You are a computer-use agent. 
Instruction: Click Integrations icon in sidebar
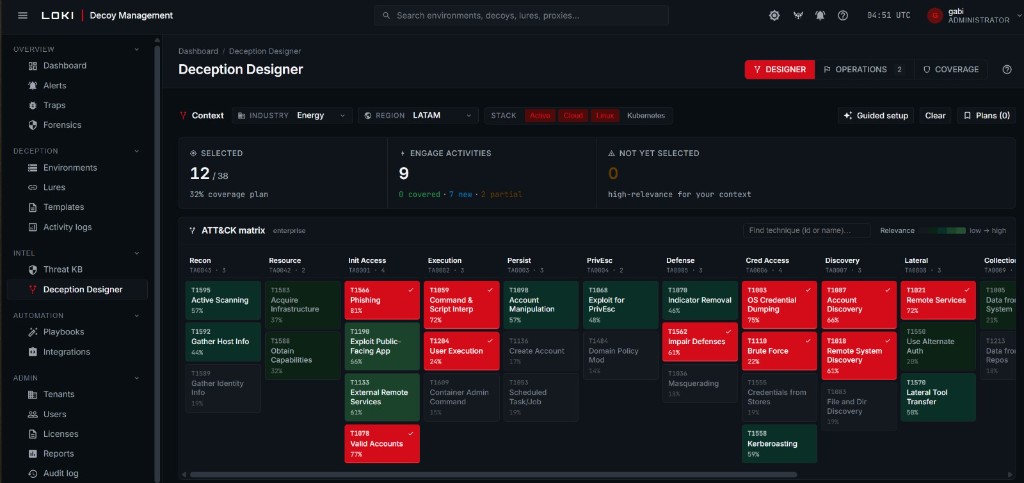coord(33,352)
